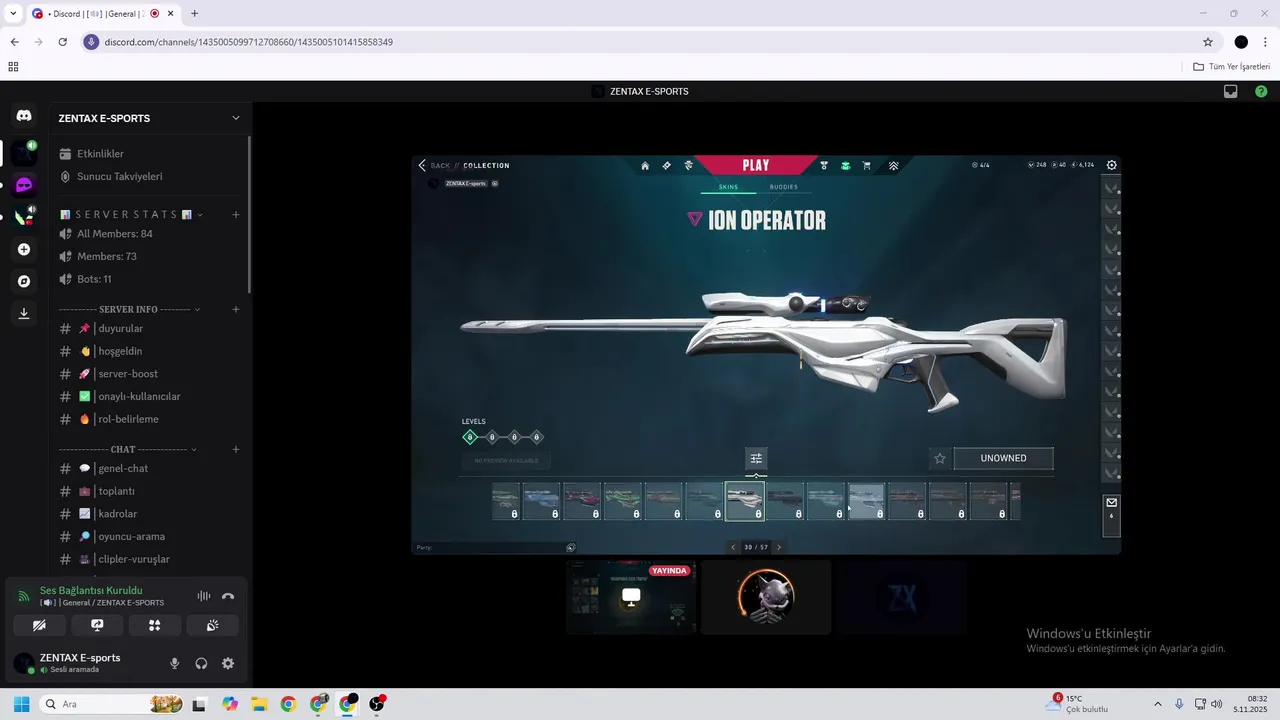Open the purple server icon in server list

coord(24,185)
